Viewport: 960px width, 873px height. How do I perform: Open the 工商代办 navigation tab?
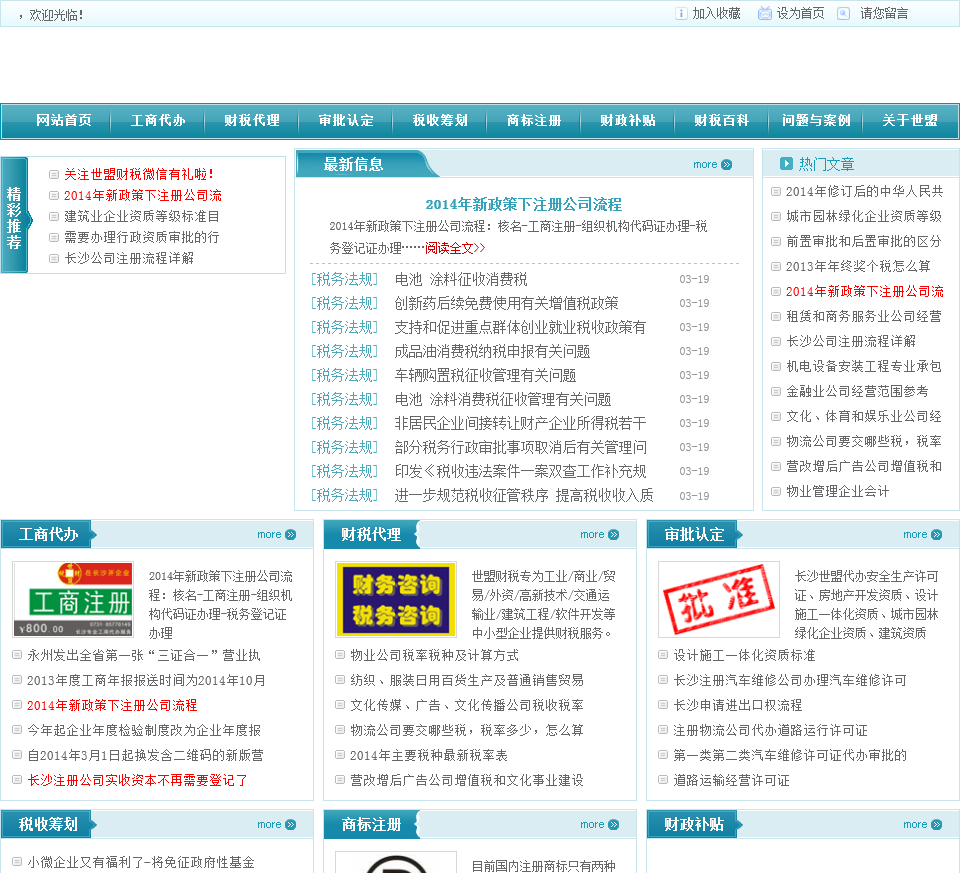point(158,121)
